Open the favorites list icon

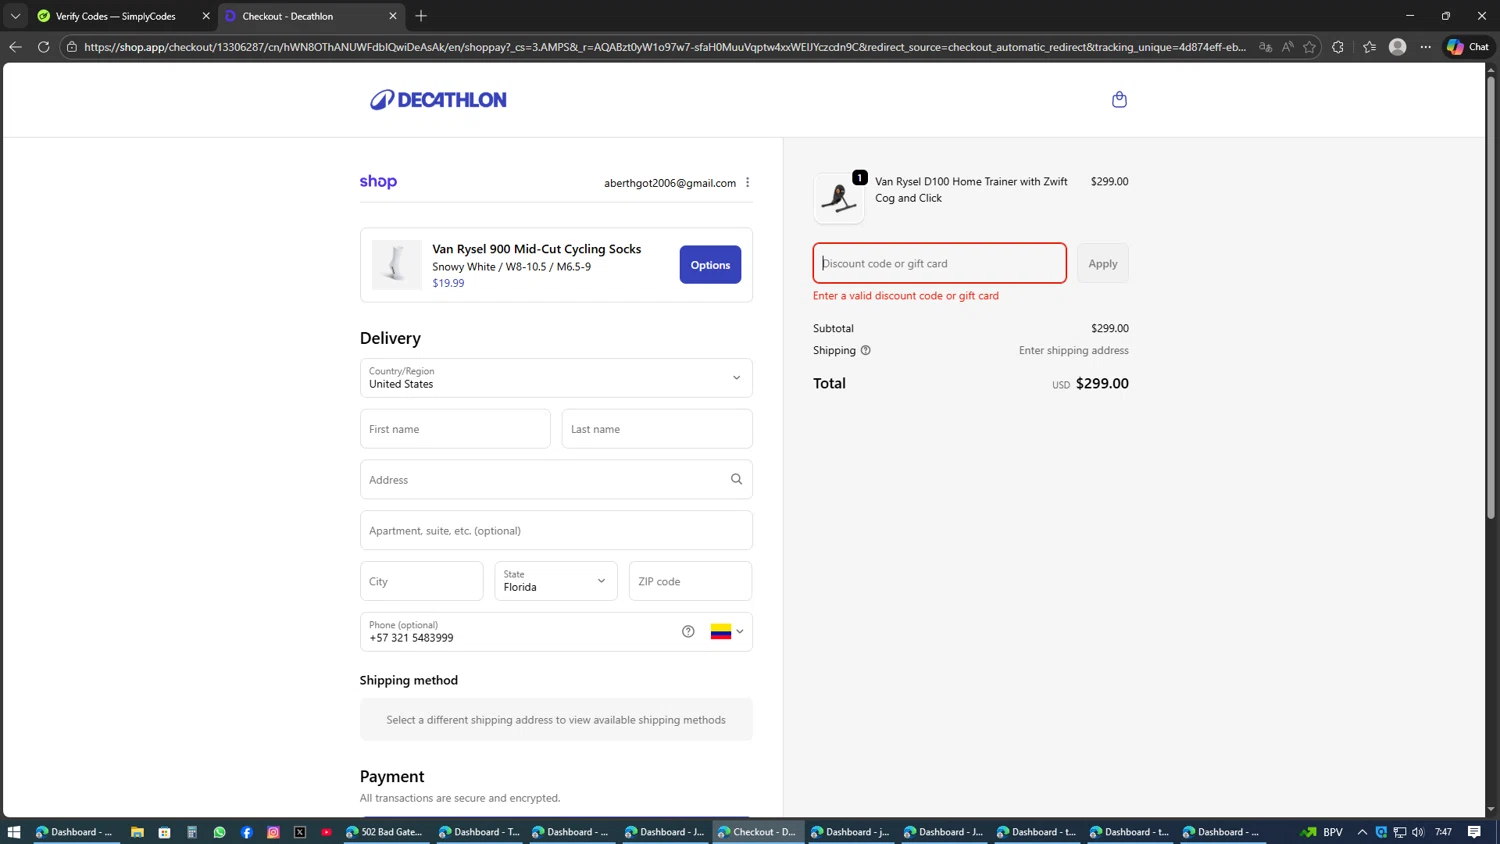coord(1369,47)
